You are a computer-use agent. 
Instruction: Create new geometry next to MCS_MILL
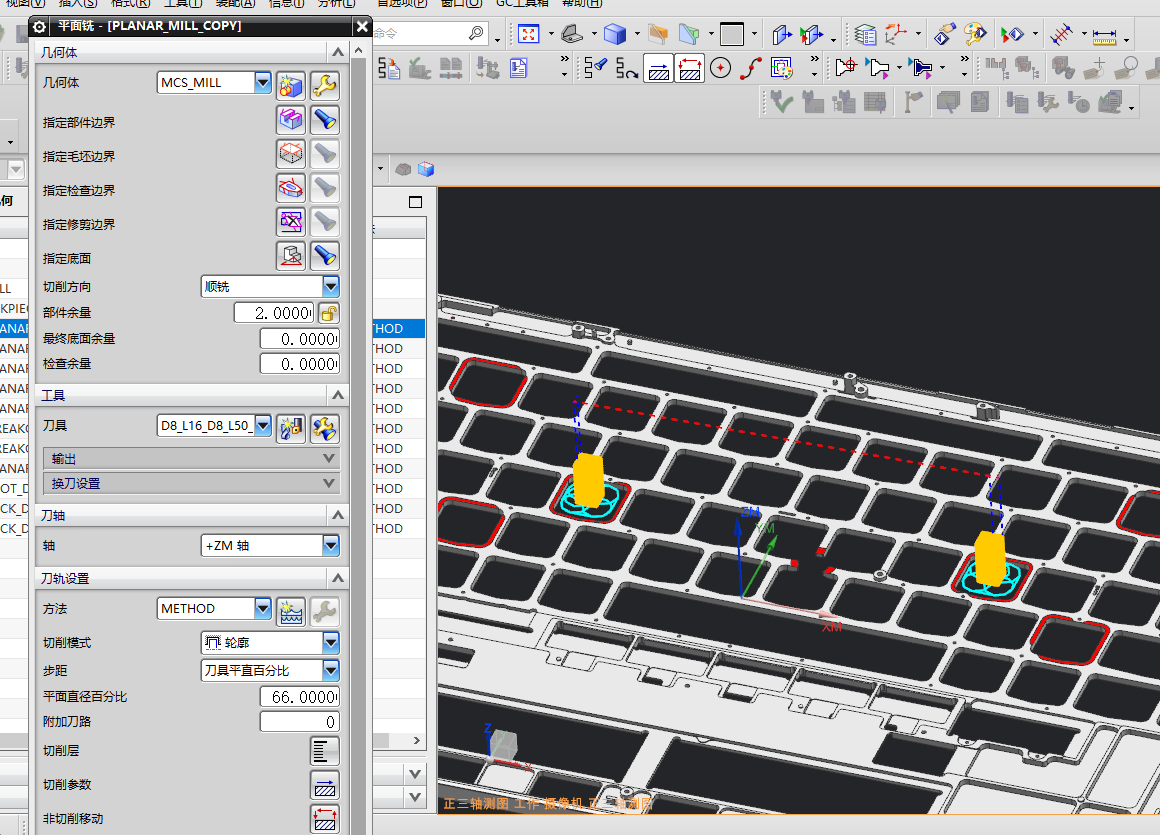point(291,86)
